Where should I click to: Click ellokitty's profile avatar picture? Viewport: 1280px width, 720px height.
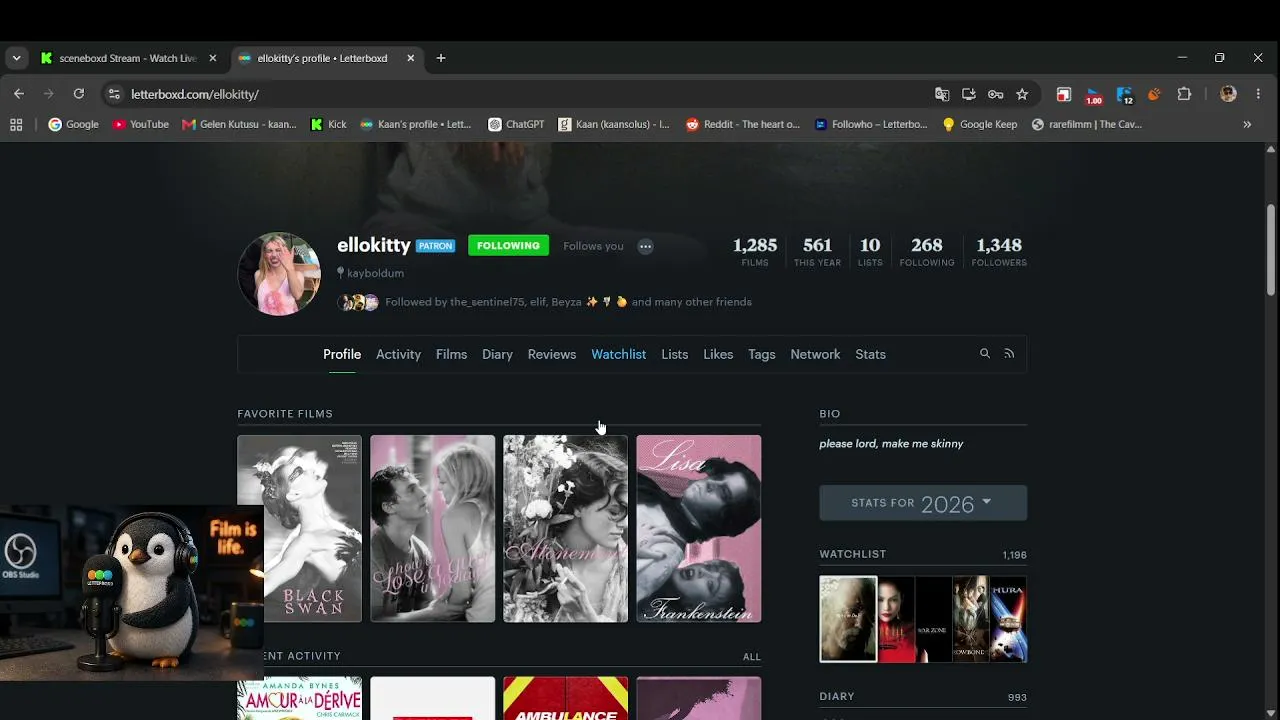click(279, 274)
